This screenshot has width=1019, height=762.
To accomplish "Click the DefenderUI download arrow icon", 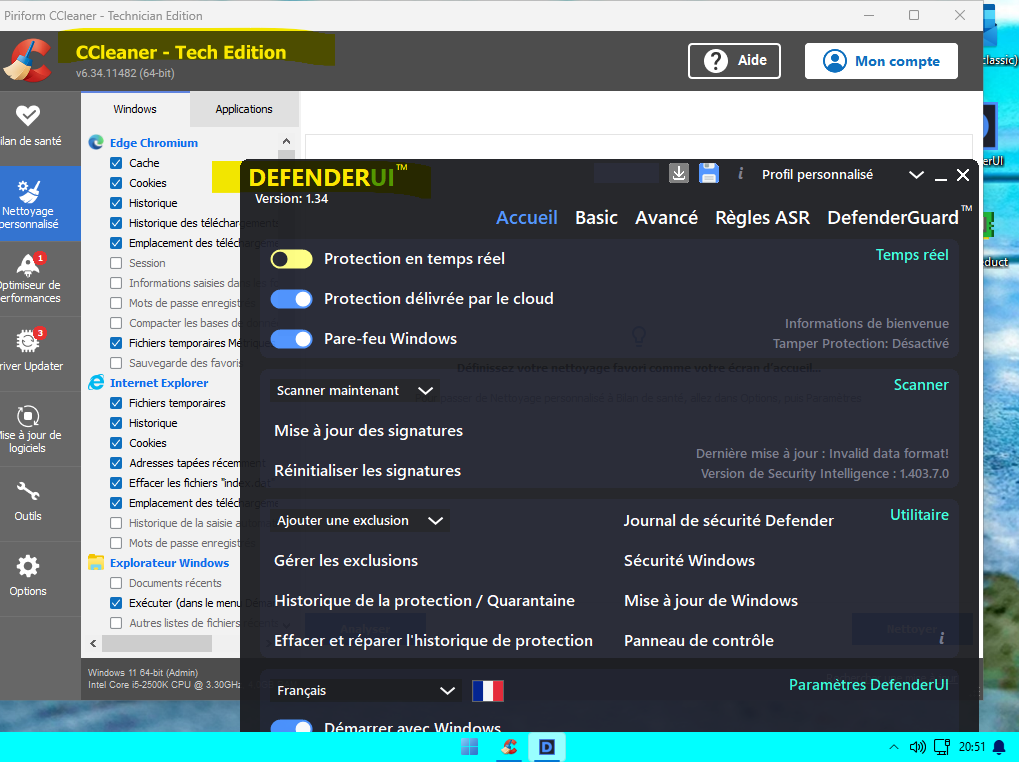I will pyautogui.click(x=678, y=173).
